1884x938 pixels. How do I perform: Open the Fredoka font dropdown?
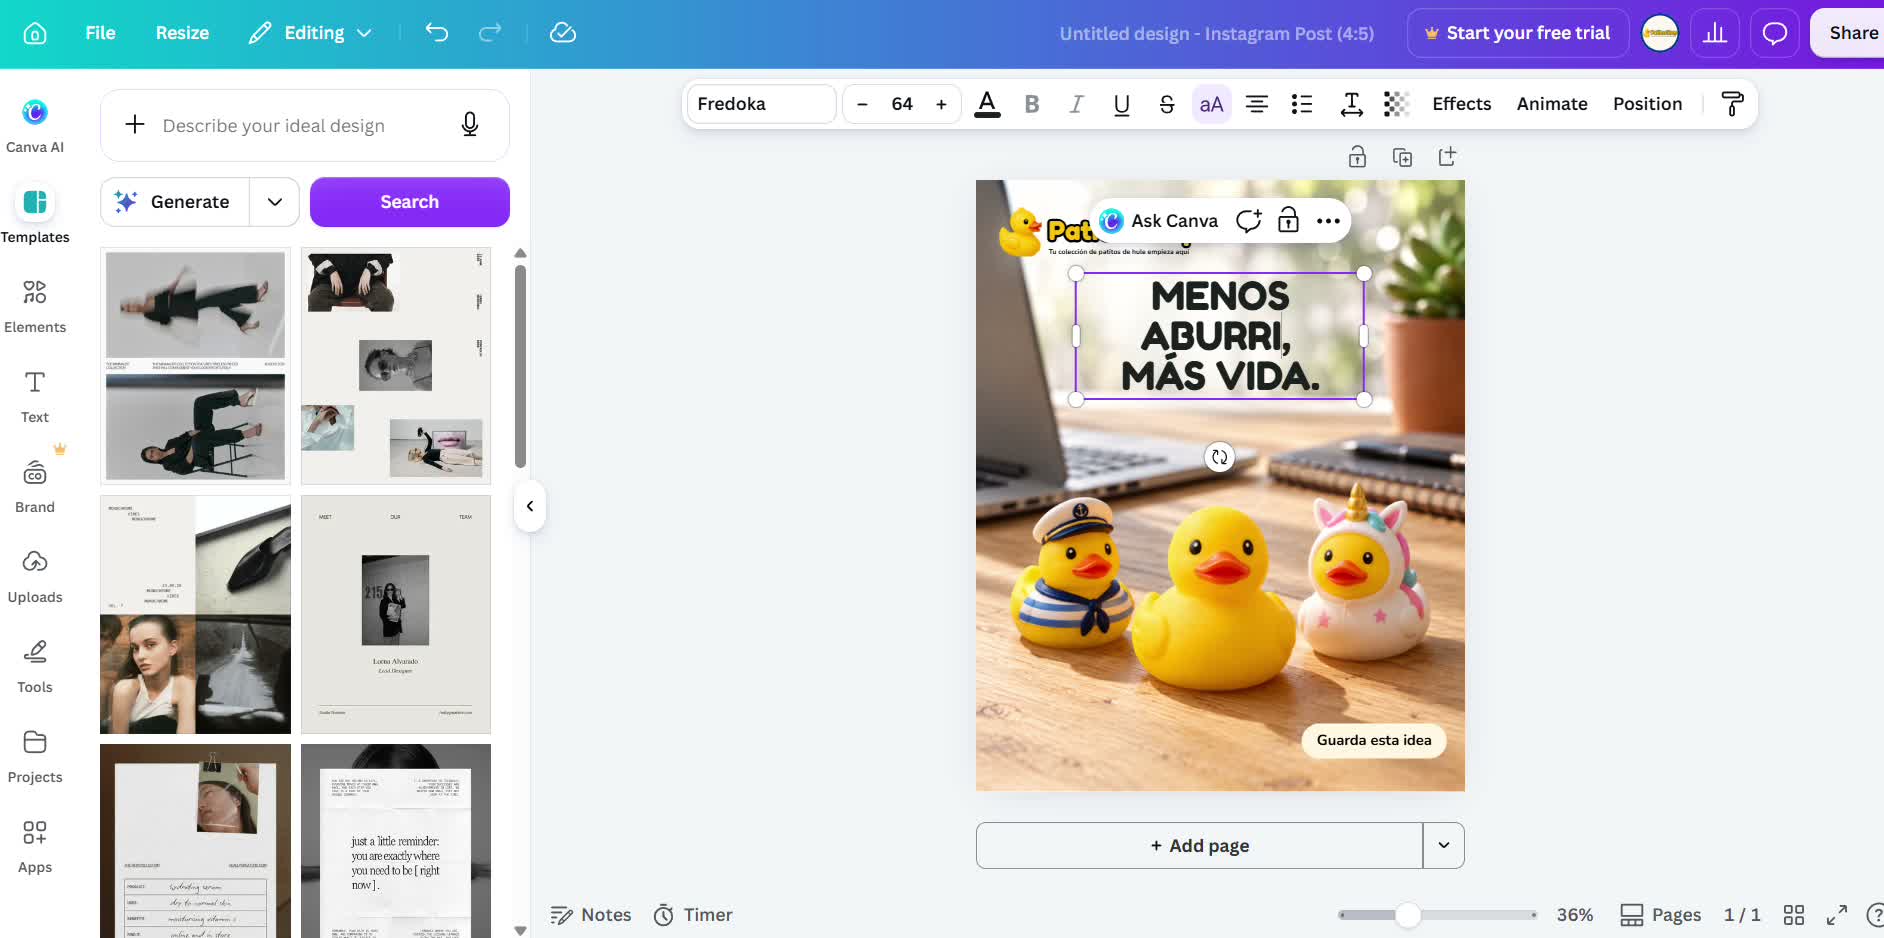(x=761, y=104)
